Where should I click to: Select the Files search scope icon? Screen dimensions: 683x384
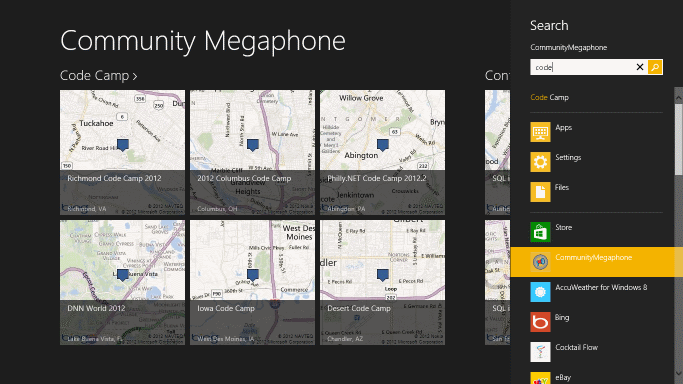(540, 192)
